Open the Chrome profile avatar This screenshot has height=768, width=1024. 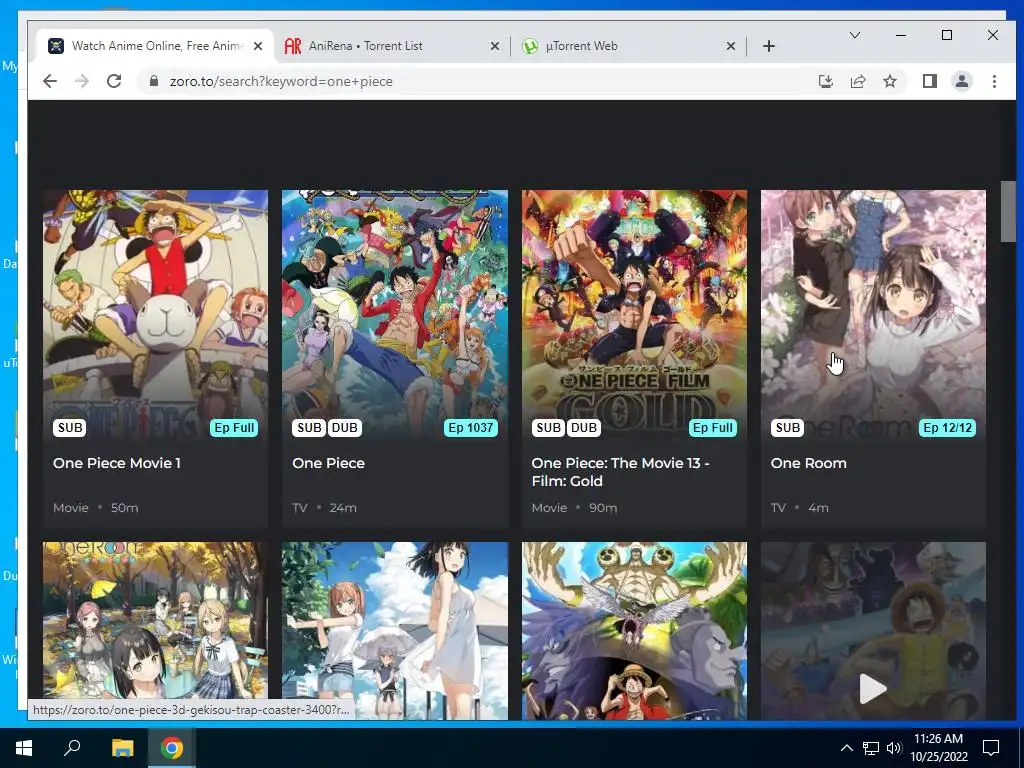pyautogui.click(x=962, y=81)
